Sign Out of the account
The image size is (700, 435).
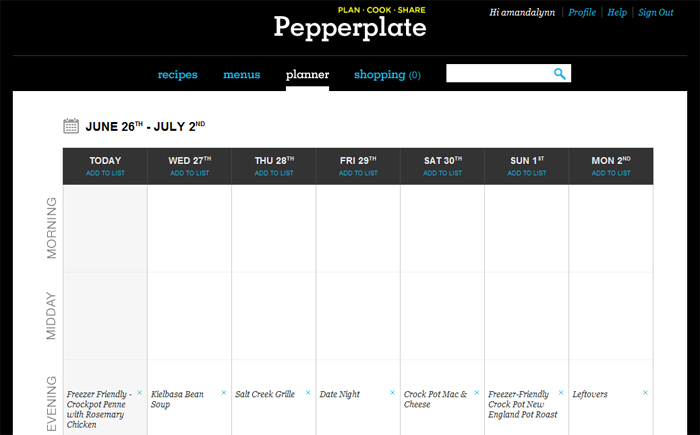point(656,13)
